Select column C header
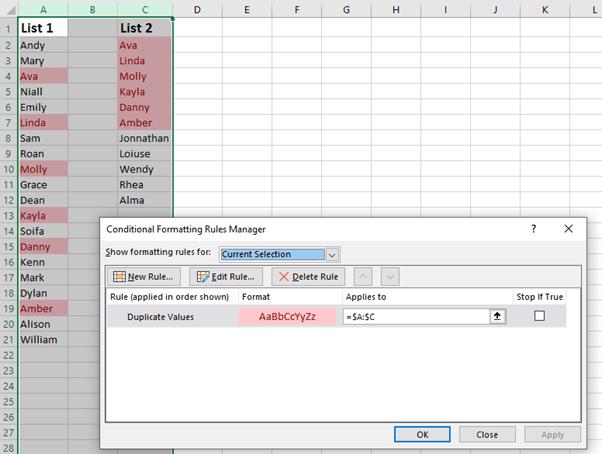 (145, 9)
